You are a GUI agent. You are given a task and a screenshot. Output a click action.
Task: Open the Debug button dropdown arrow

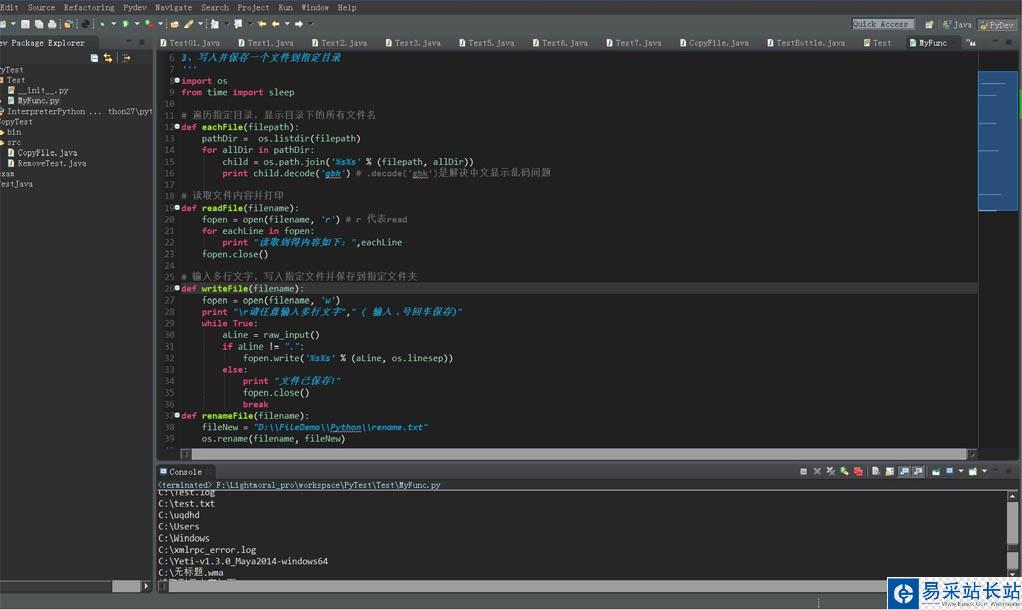[113, 24]
